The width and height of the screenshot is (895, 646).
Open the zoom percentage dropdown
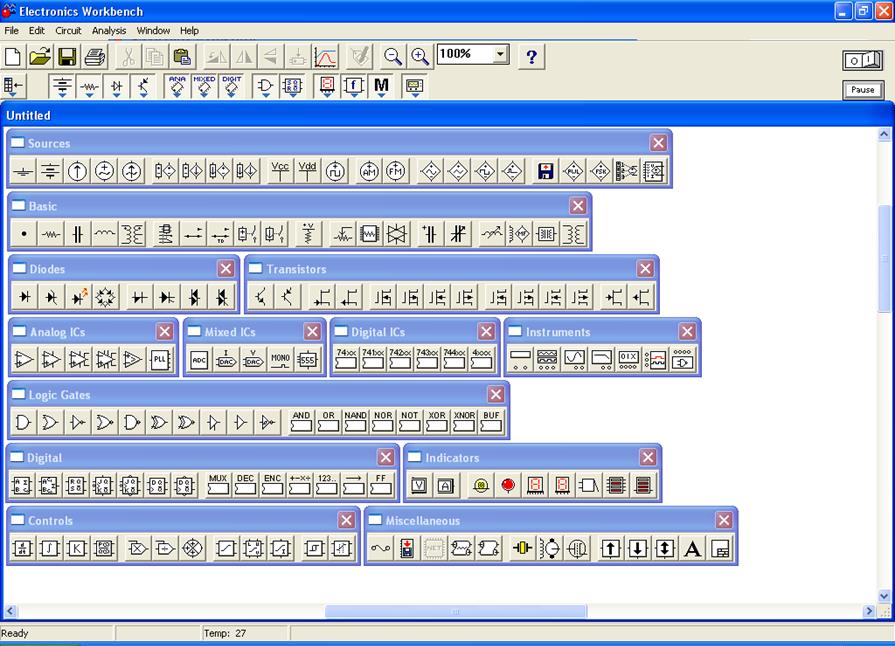tap(501, 54)
